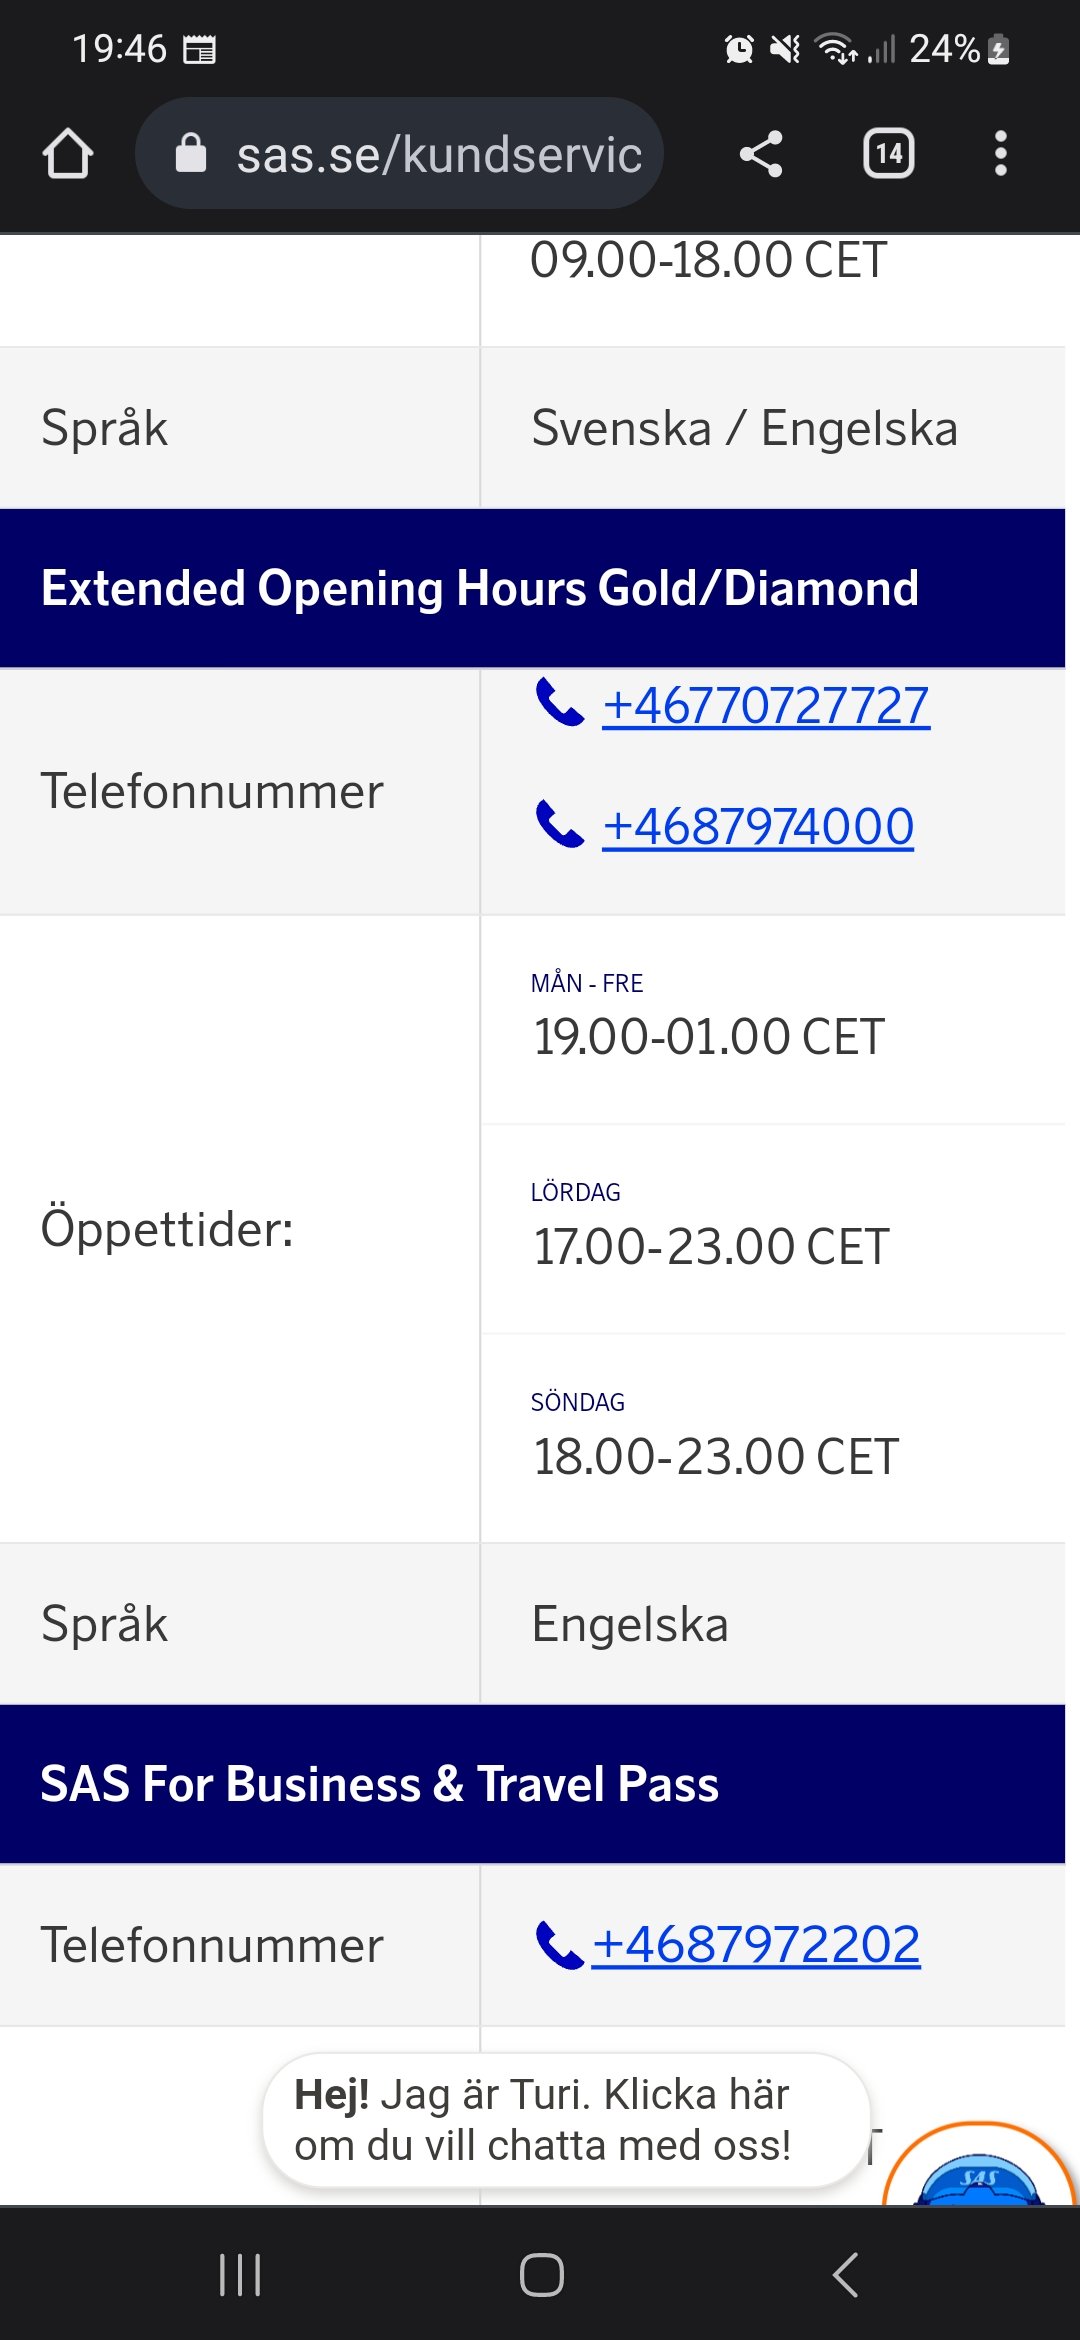Tap phone icon beside +4687972202
The width and height of the screenshot is (1080, 2340).
tap(559, 1945)
